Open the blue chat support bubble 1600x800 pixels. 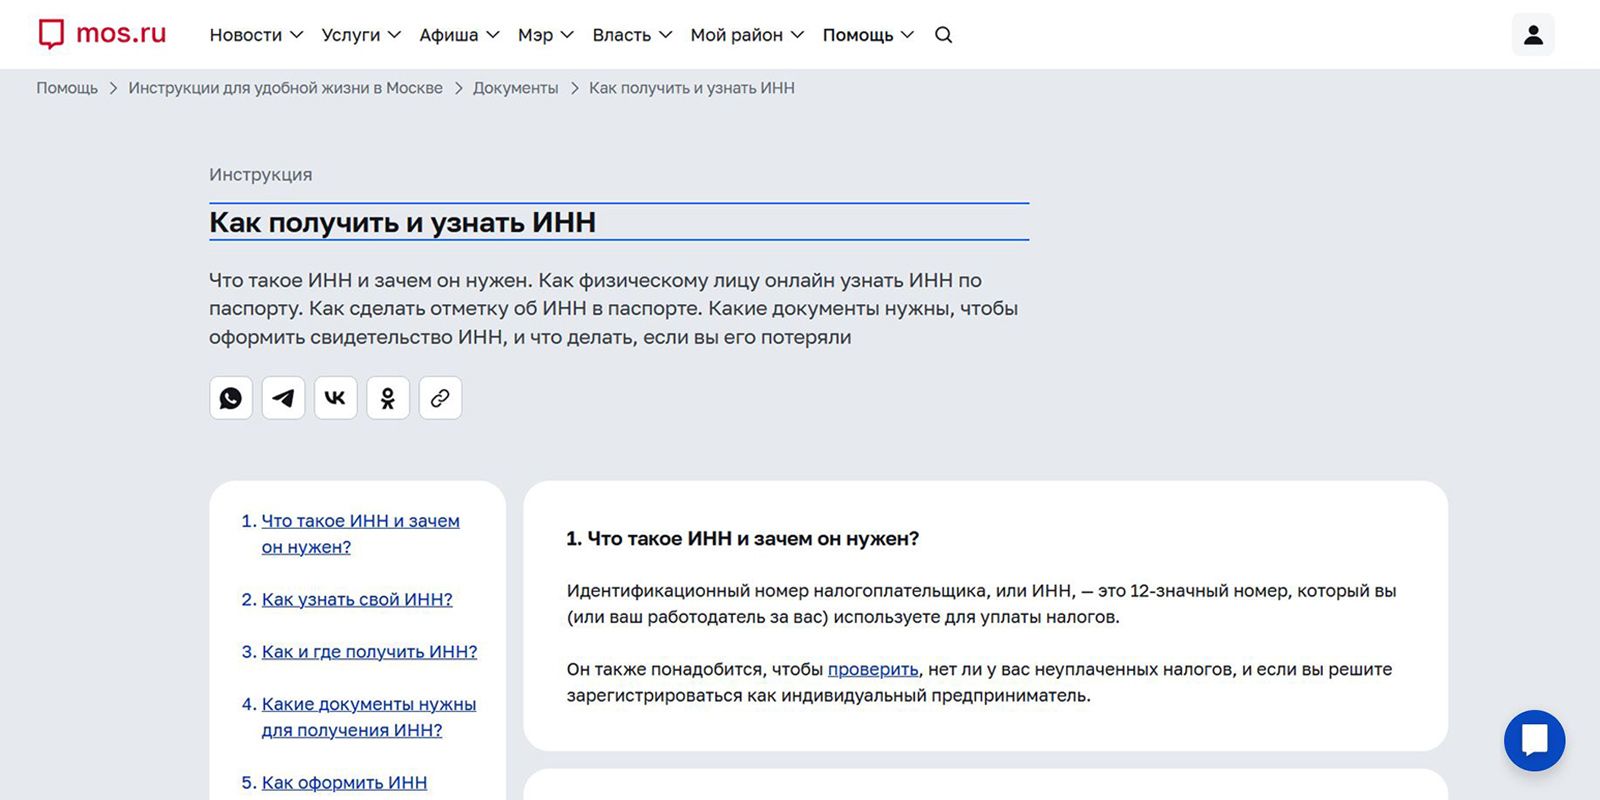tap(1534, 740)
